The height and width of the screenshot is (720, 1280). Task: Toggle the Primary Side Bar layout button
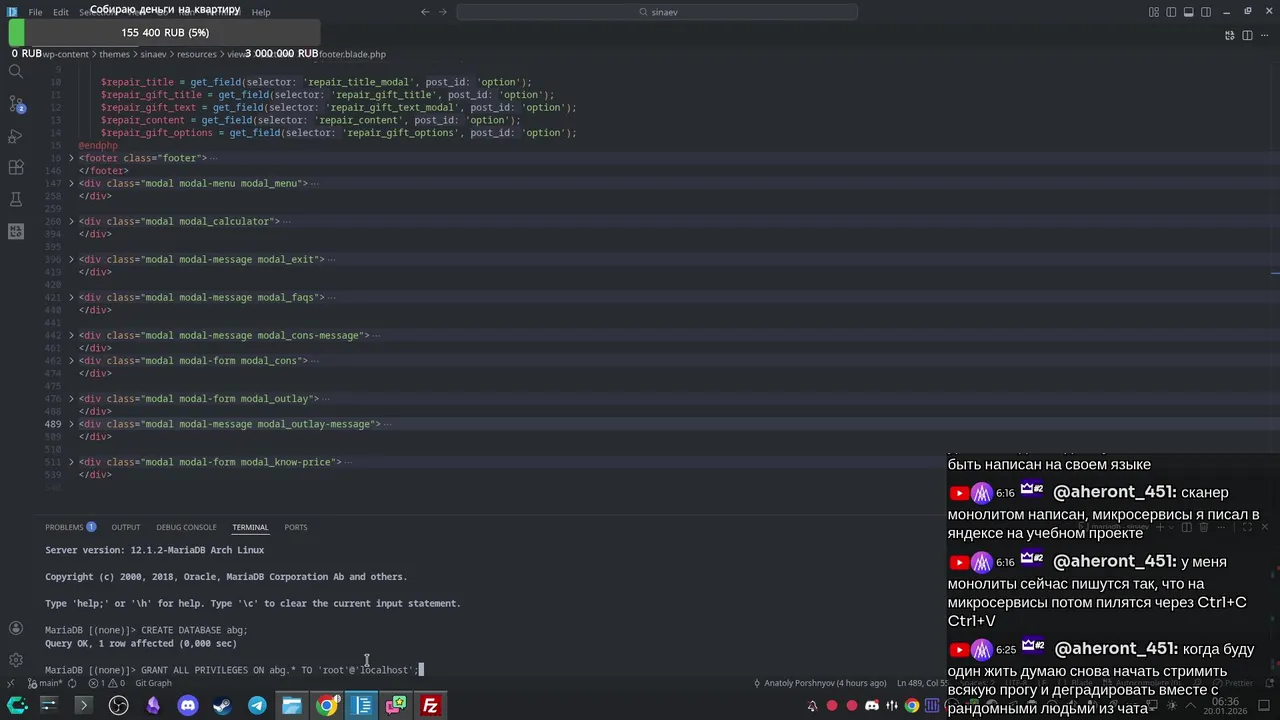[x=1172, y=12]
